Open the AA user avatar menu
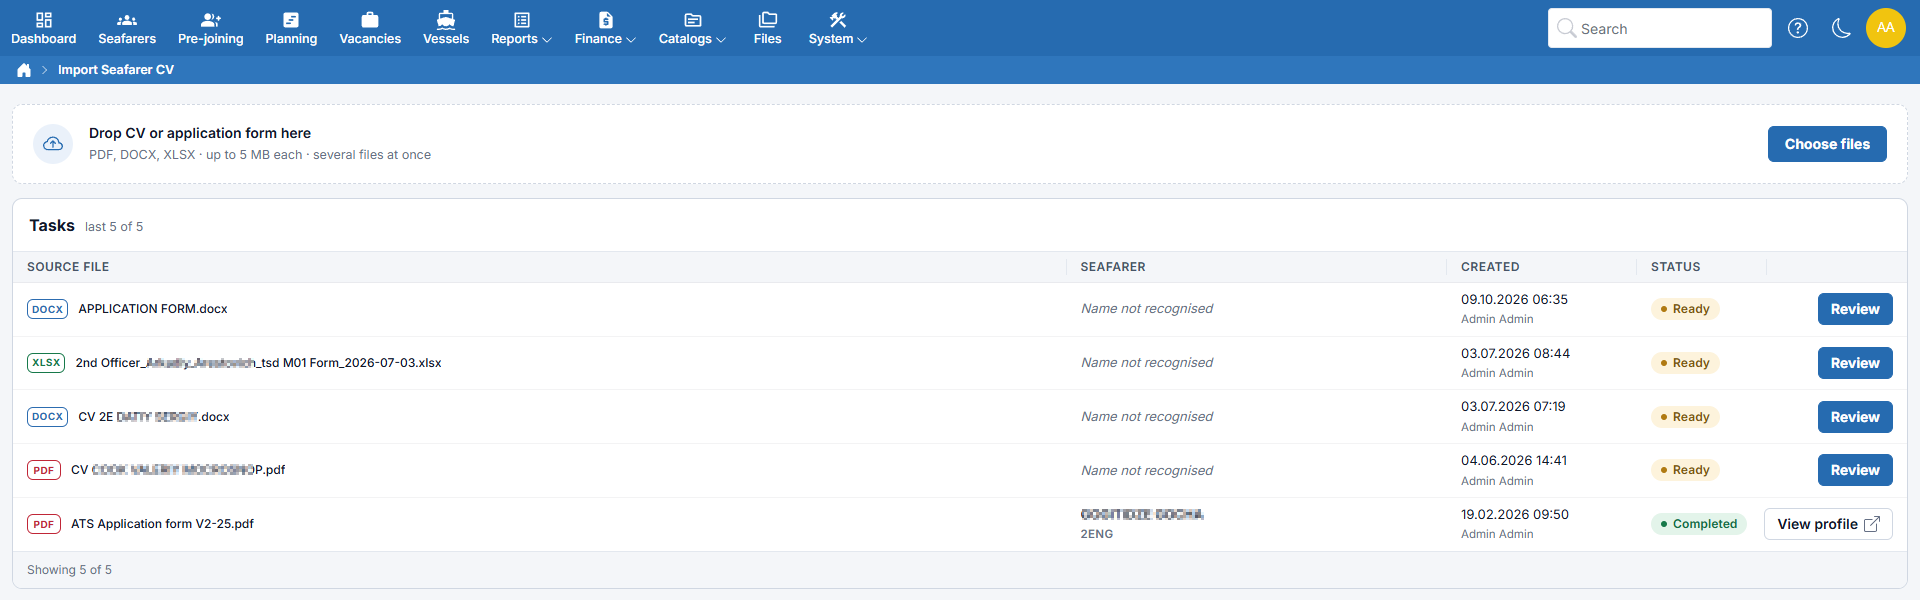Viewport: 1920px width, 600px height. [x=1886, y=28]
